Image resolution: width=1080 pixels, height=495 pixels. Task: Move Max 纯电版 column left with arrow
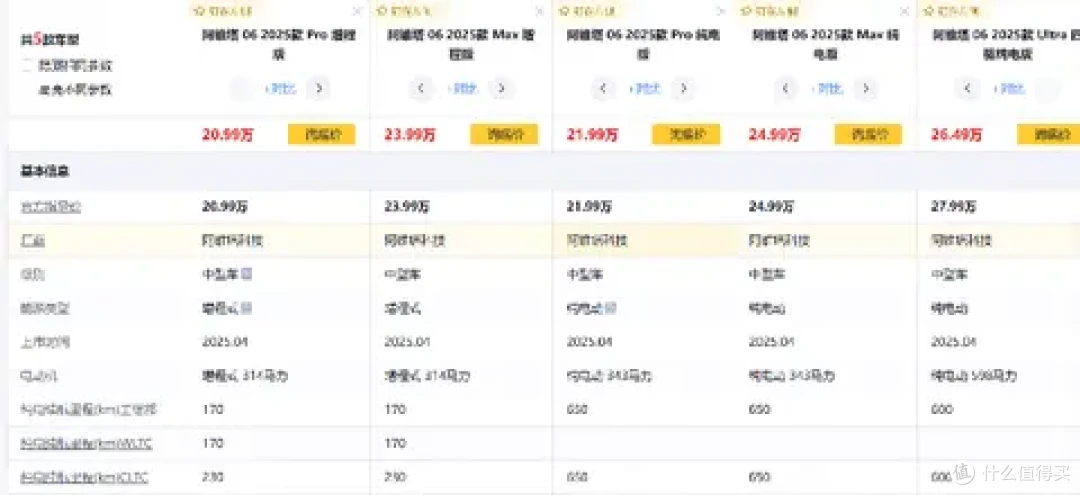coord(786,89)
